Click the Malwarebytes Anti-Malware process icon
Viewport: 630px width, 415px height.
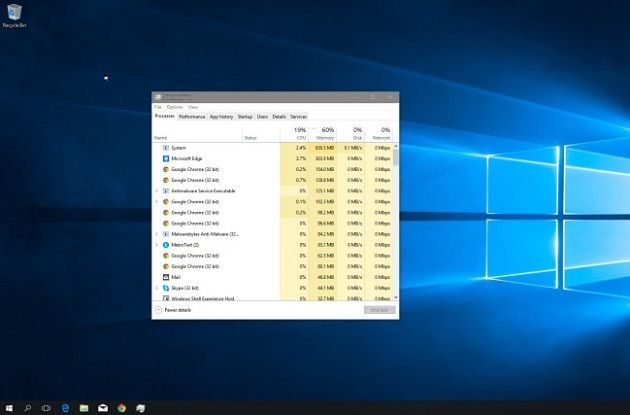[166, 234]
